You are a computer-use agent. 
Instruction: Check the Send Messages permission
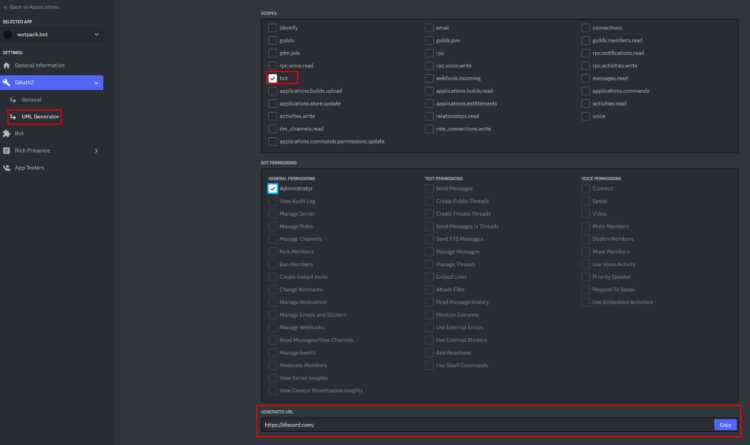coord(429,189)
